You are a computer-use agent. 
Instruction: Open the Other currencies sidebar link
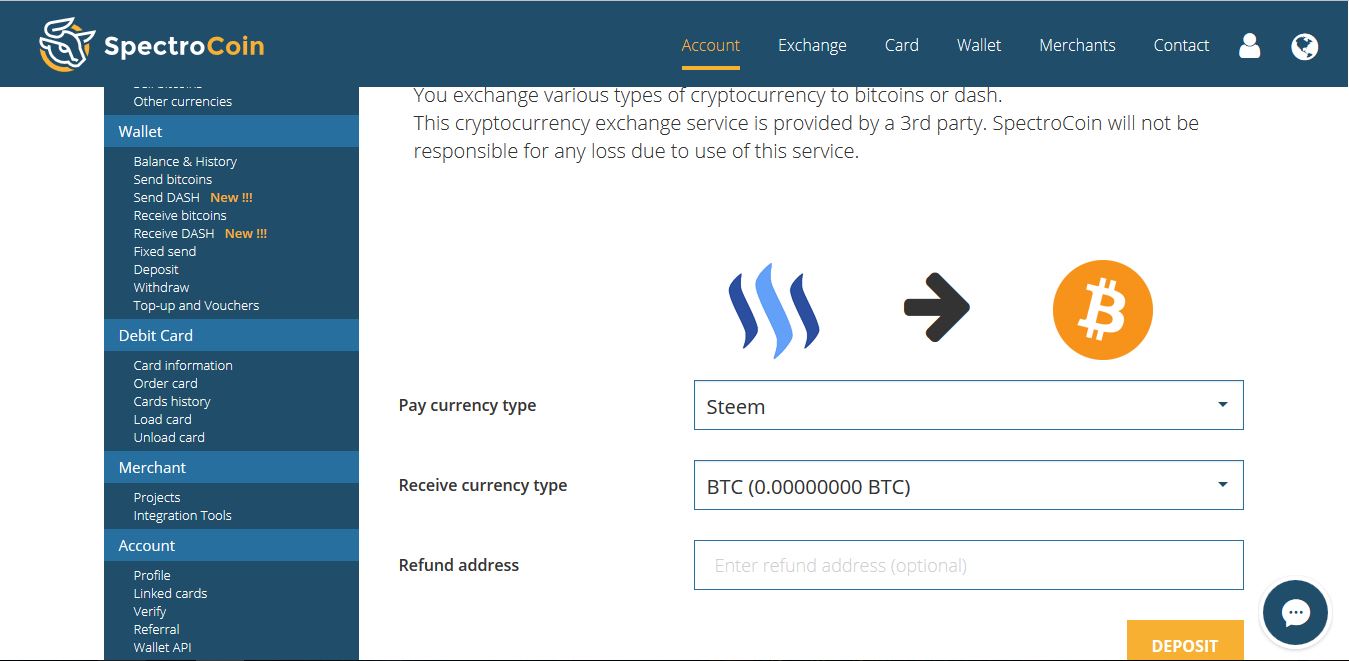(x=183, y=101)
